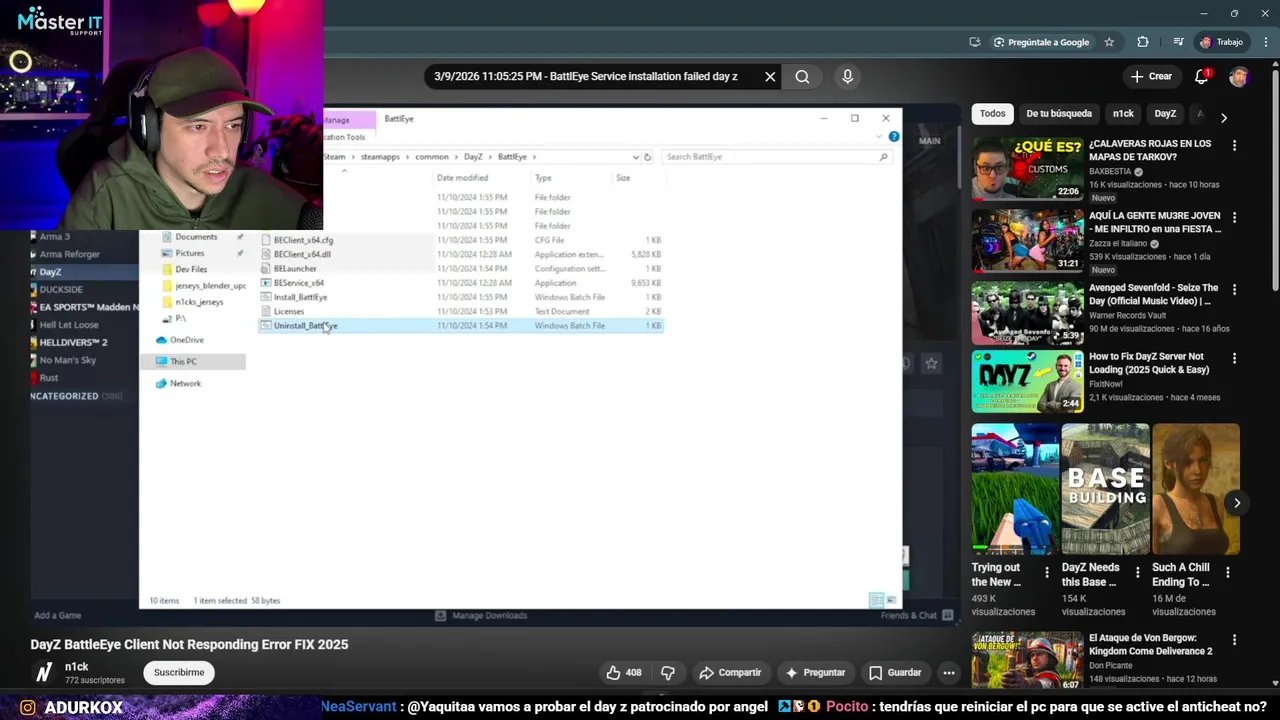Open address bar history dropdown in Explorer
This screenshot has height=720, width=1280.
click(x=635, y=157)
